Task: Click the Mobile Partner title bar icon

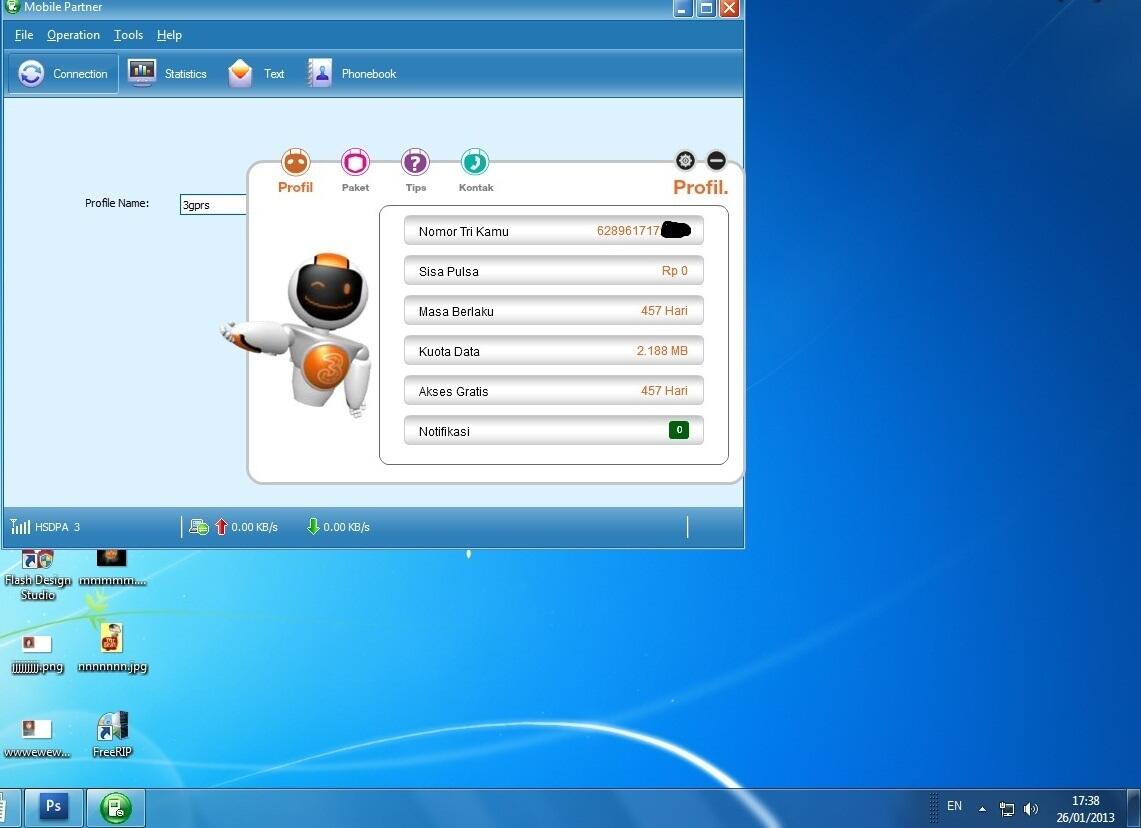Action: point(12,7)
